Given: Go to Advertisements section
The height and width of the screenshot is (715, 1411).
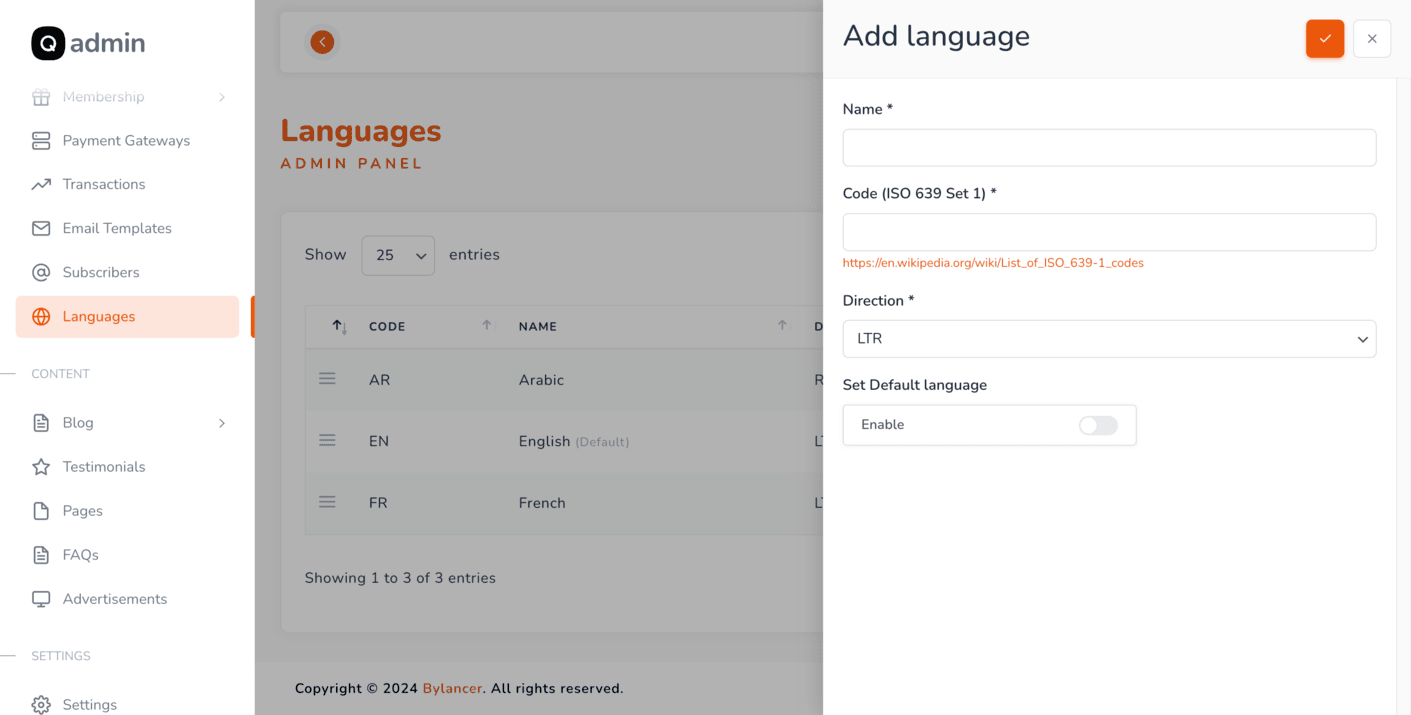Looking at the screenshot, I should click(x=127, y=599).
